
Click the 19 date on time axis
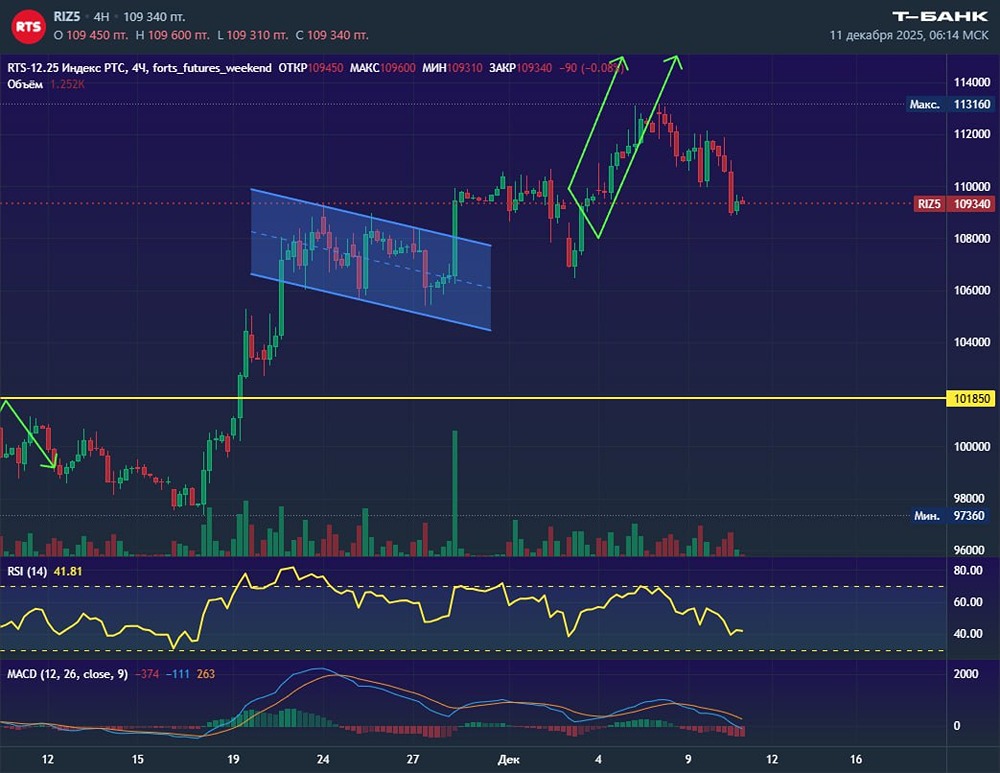pos(233,759)
